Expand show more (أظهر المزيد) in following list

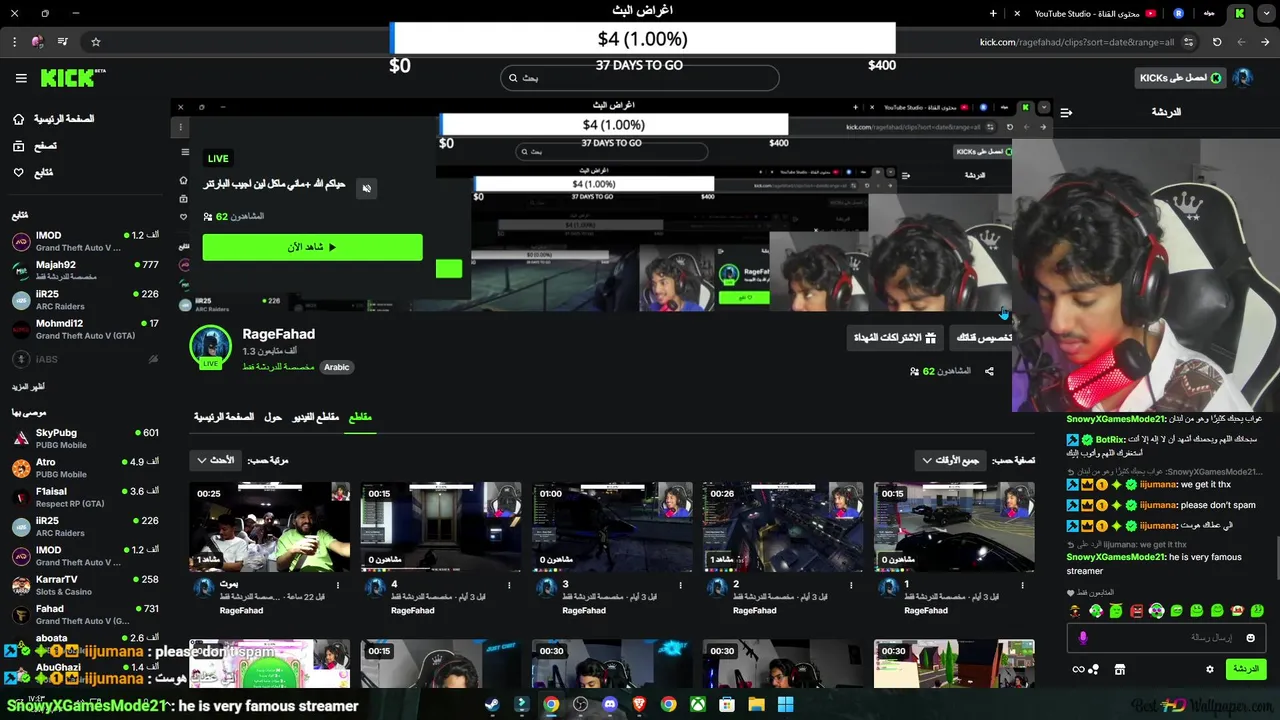pyautogui.click(x=28, y=386)
